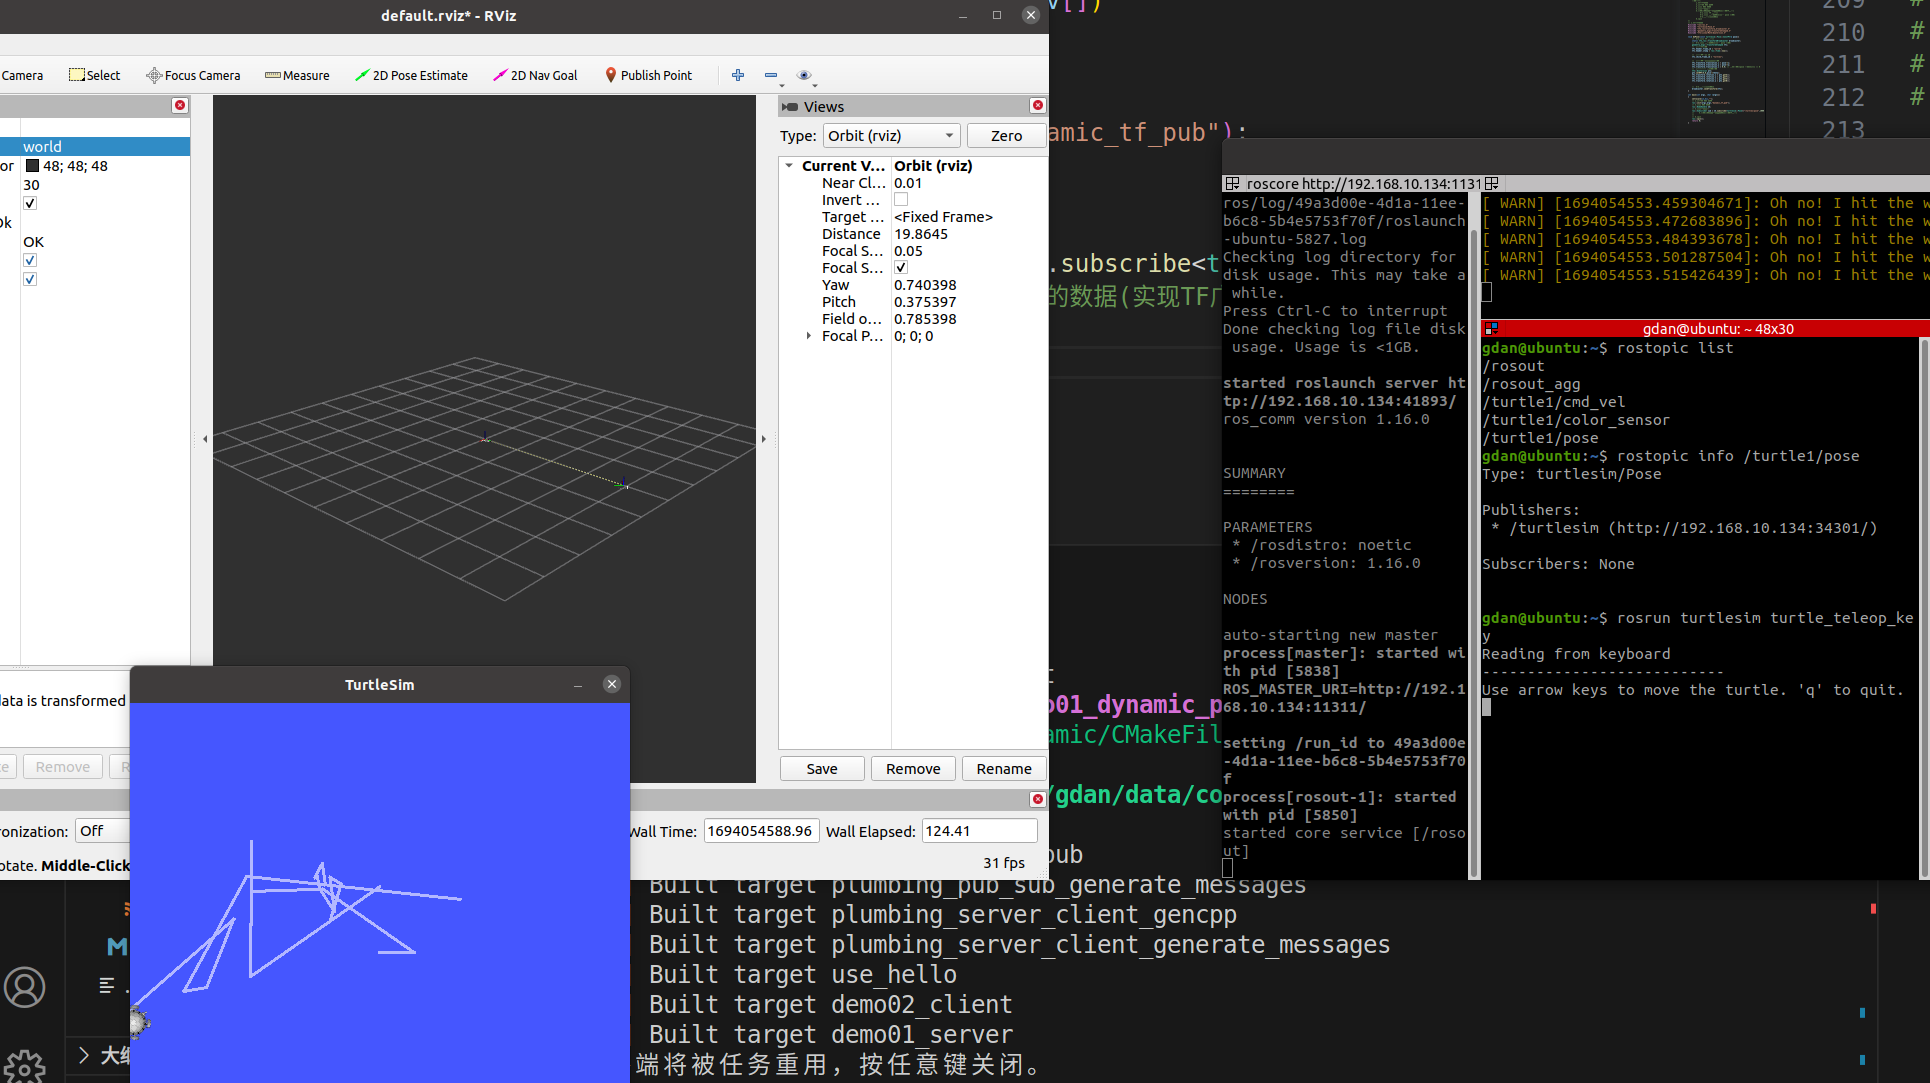Open the Orbit (rviz) view type dropdown
Image resolution: width=1930 pixels, height=1083 pixels.
[x=891, y=136]
